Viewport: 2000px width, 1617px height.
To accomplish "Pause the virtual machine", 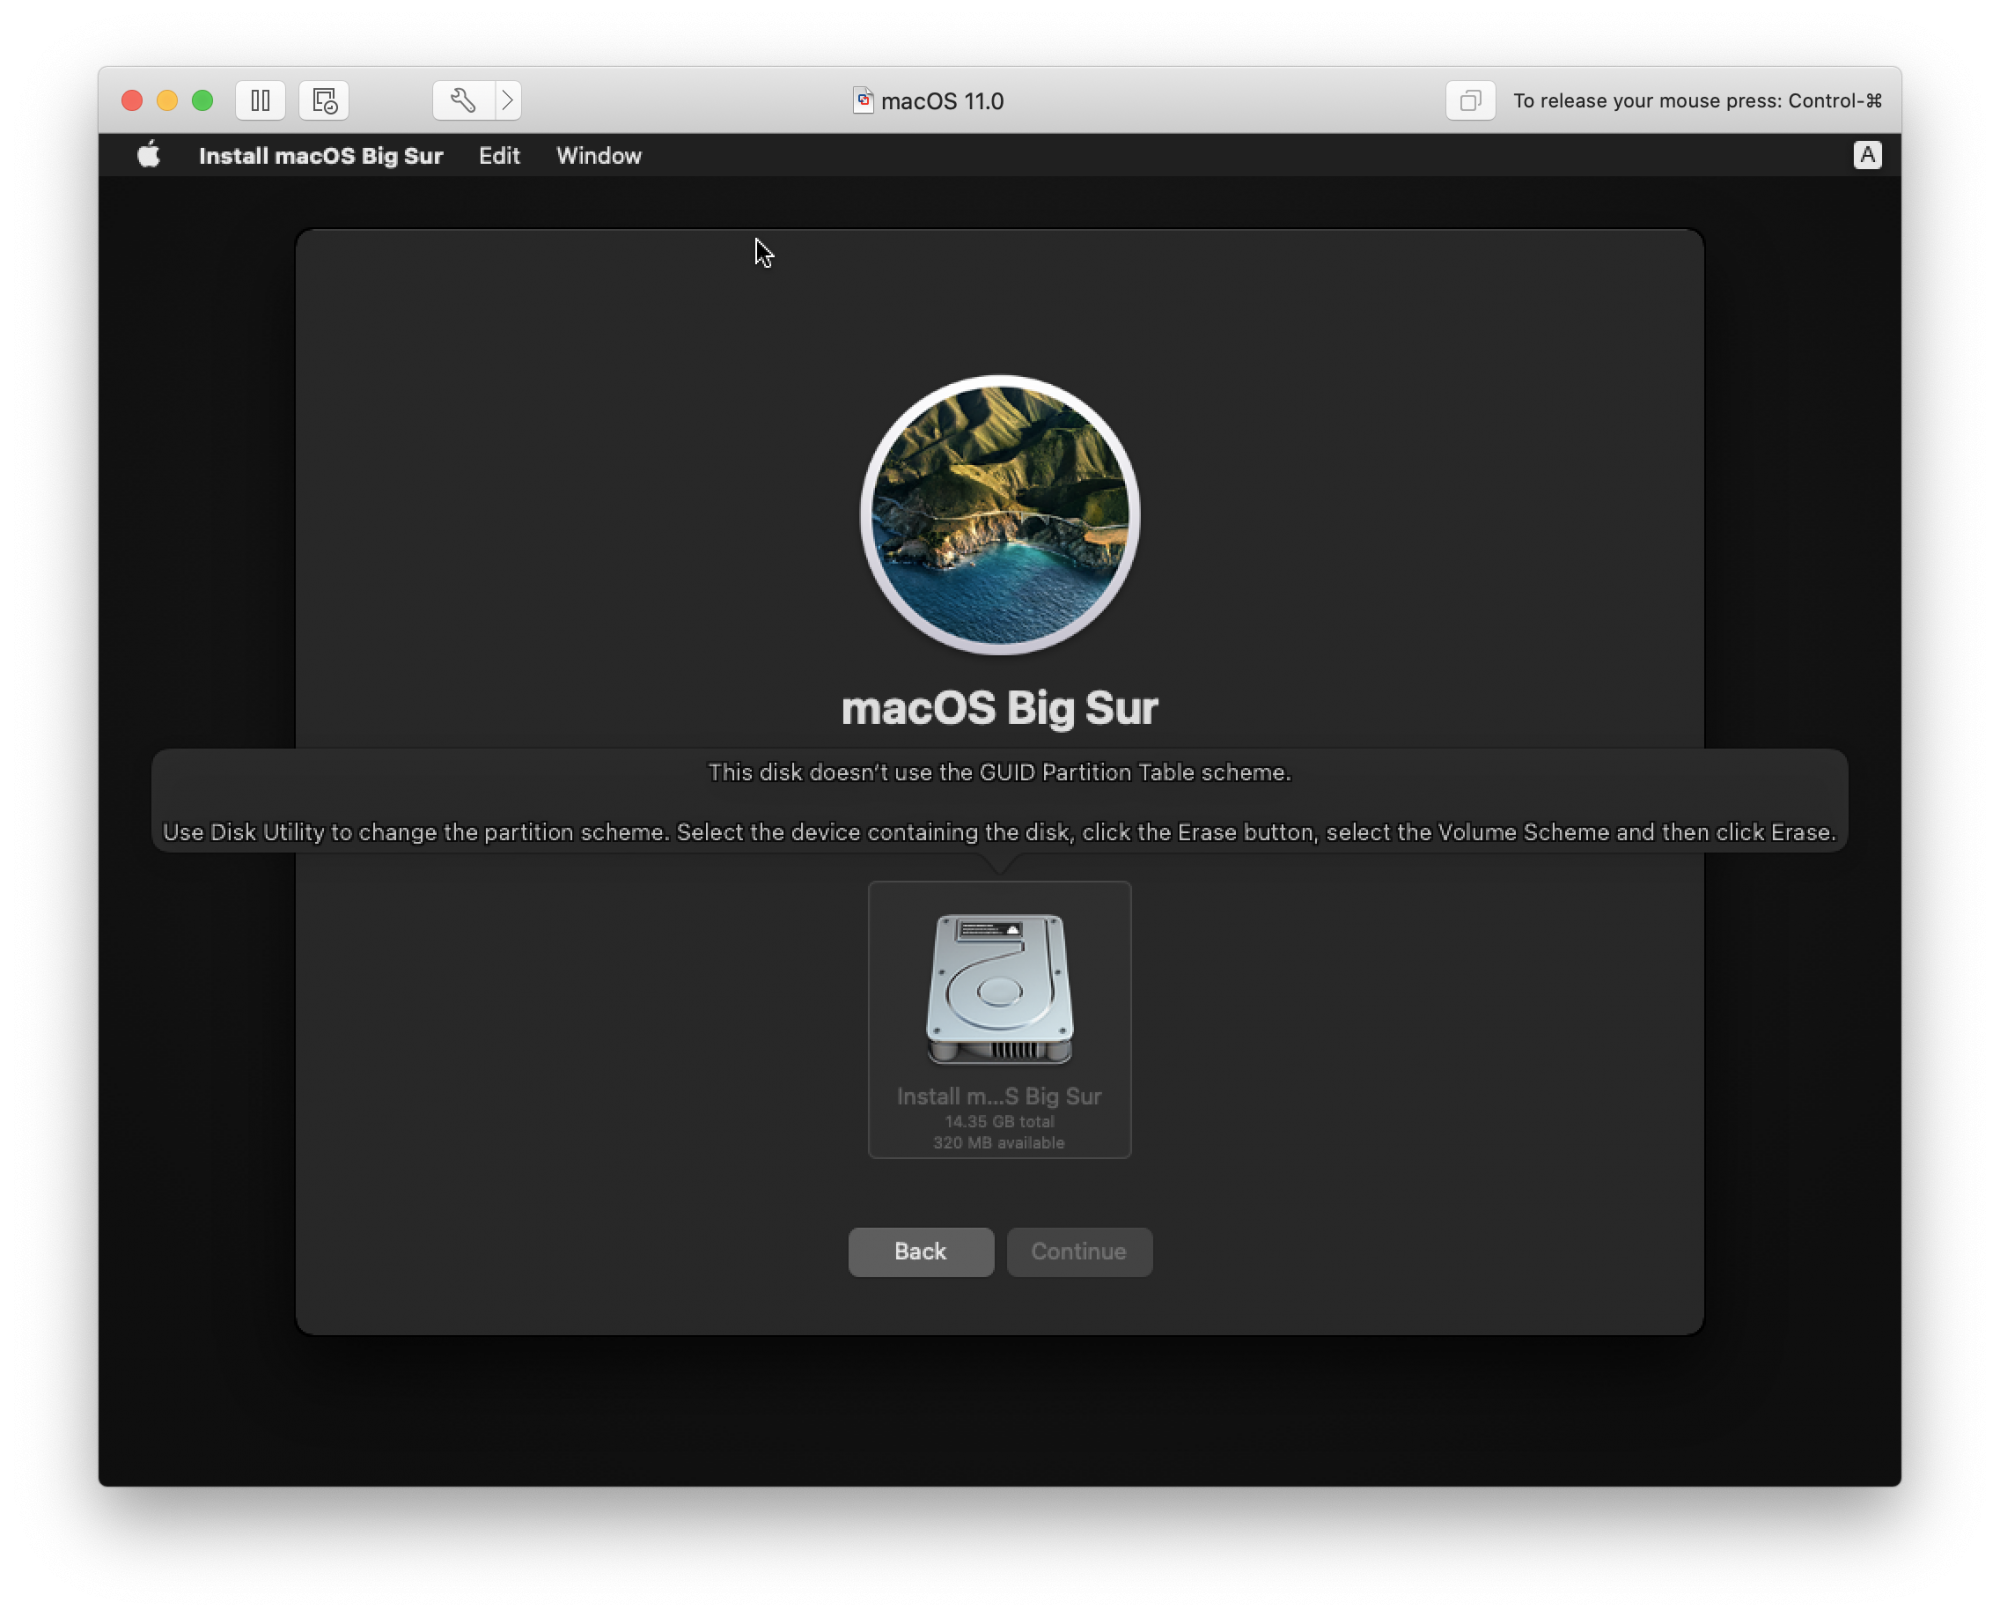I will pyautogui.click(x=260, y=101).
